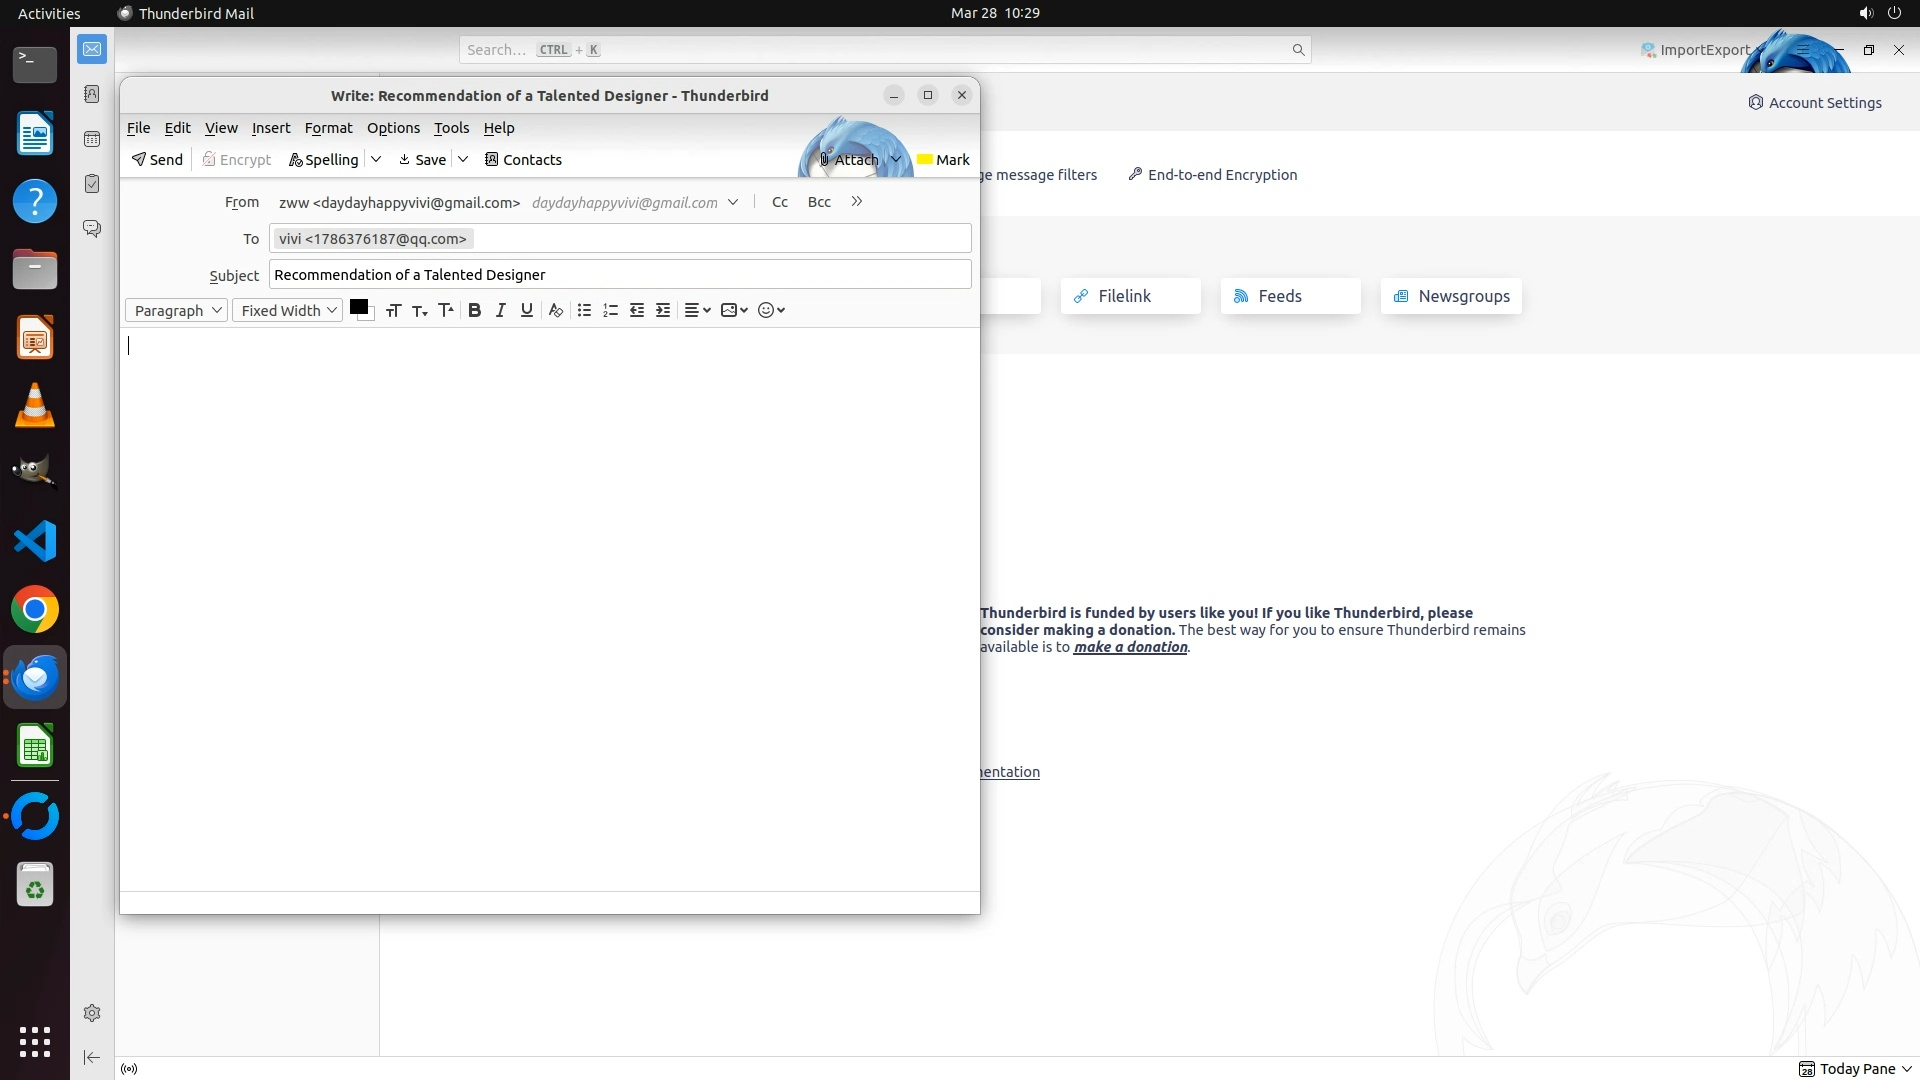
Task: Apply numbered list formatting
Action: 611,310
